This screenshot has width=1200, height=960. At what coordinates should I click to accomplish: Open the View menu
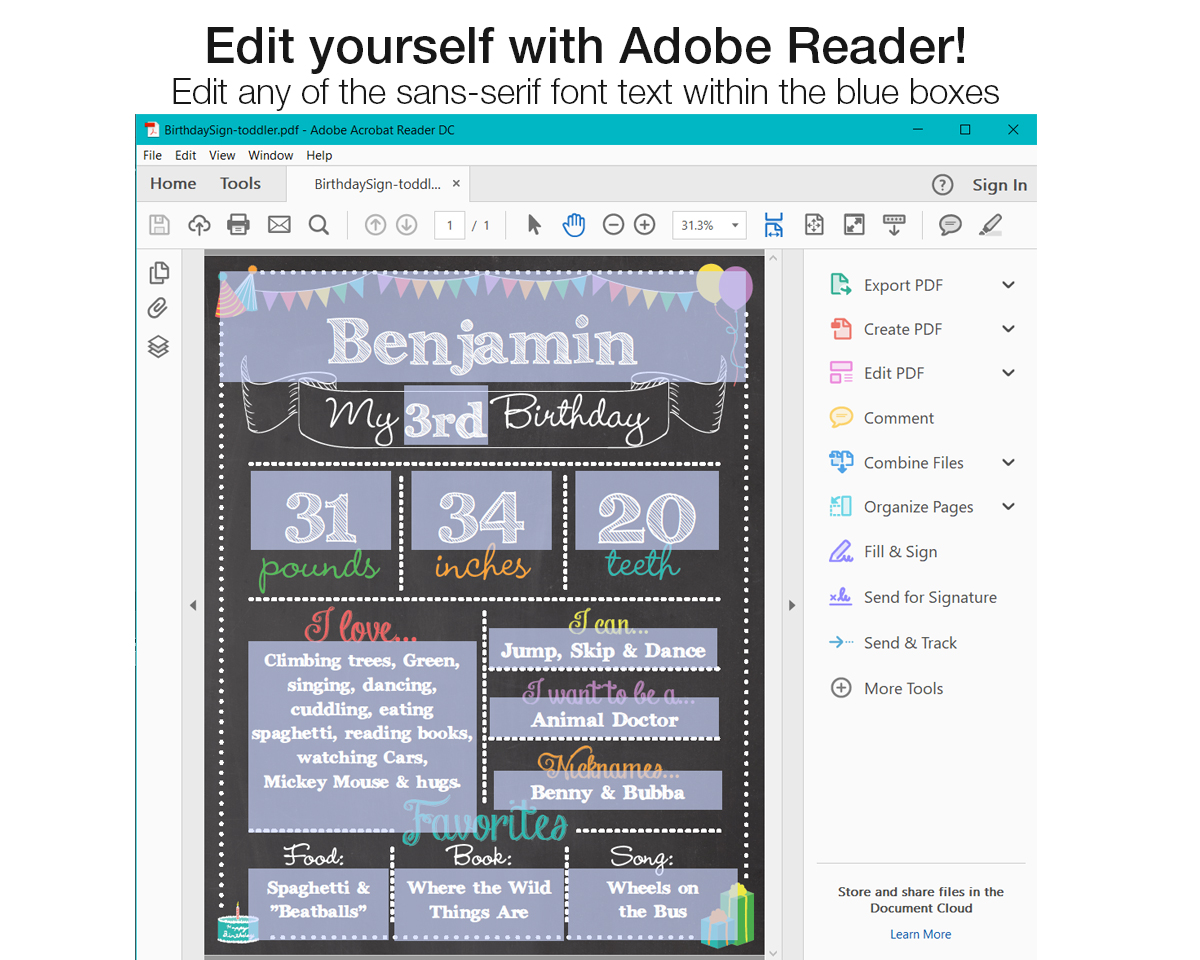point(222,155)
